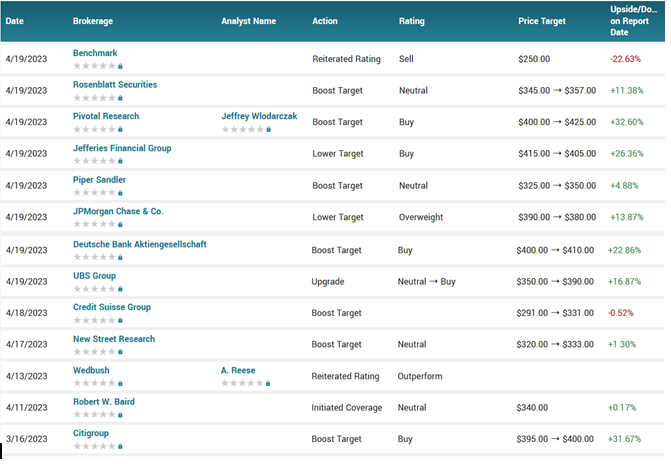671x468 pixels.
Task: Click the star rating under Piper Sandler
Action: coord(95,193)
